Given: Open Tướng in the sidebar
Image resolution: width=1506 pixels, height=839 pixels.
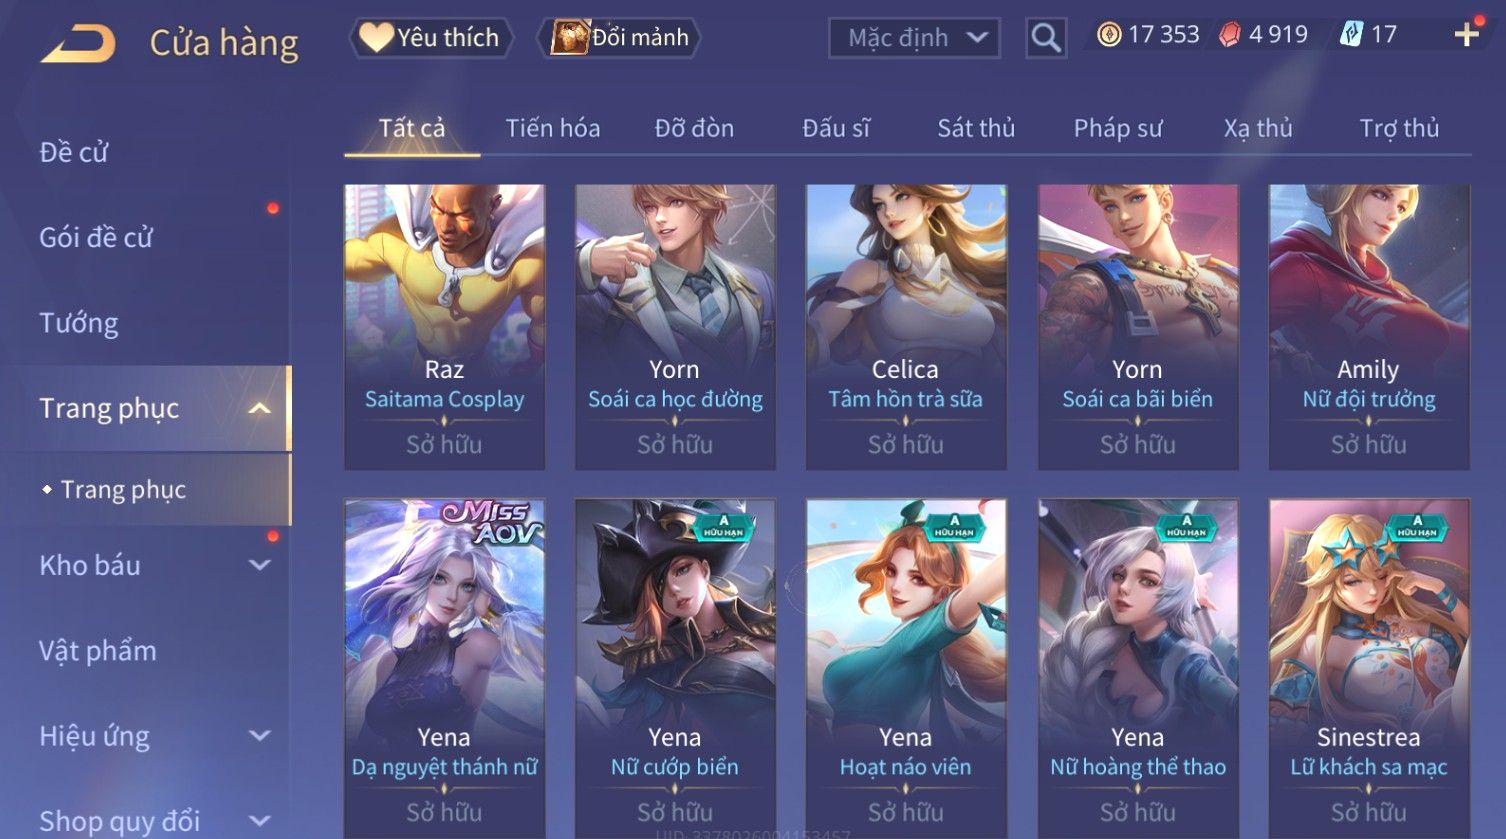Looking at the screenshot, I should [x=79, y=323].
